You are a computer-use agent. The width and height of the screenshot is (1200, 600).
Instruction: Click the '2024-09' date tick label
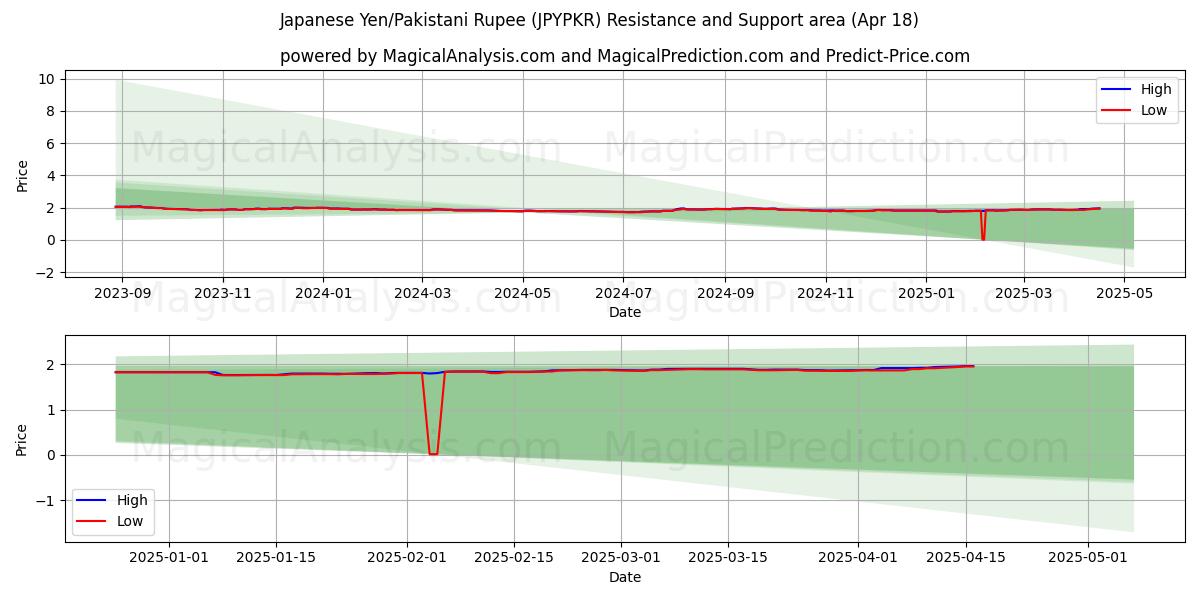(x=725, y=295)
